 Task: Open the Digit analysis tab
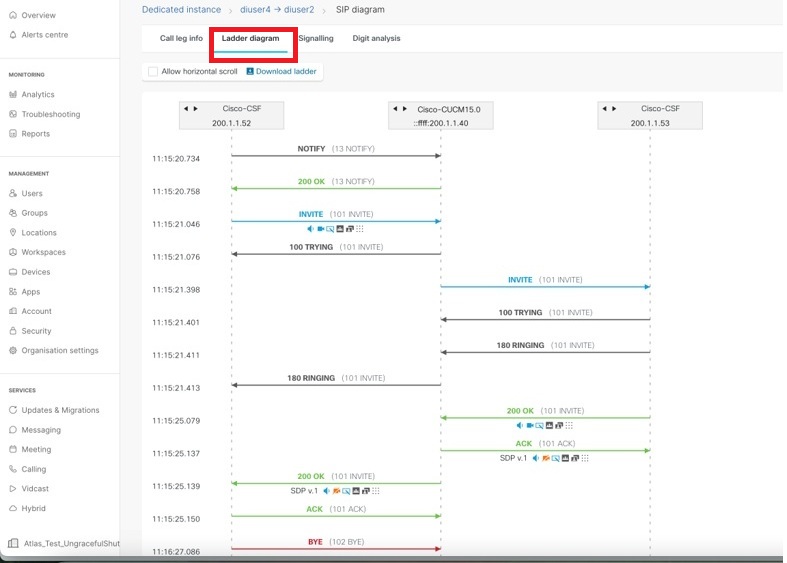coord(376,39)
